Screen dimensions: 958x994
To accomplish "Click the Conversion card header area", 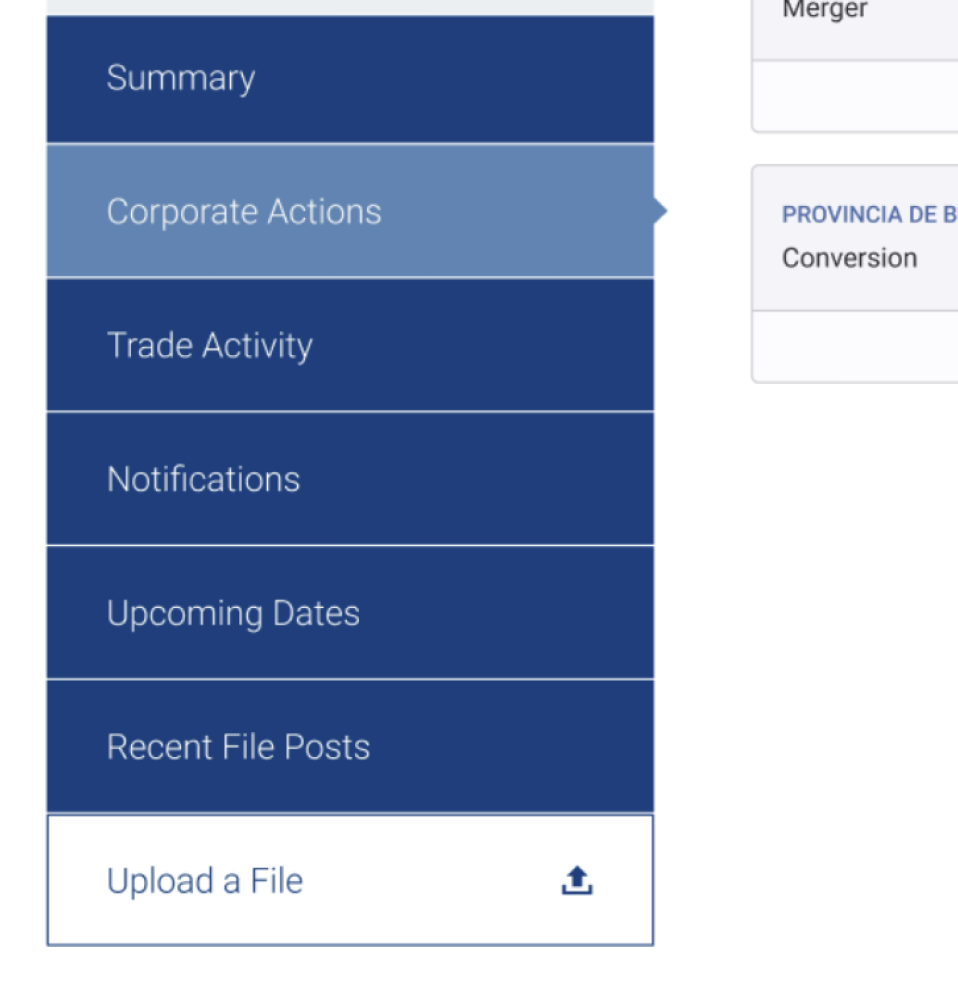I will tap(855, 238).
